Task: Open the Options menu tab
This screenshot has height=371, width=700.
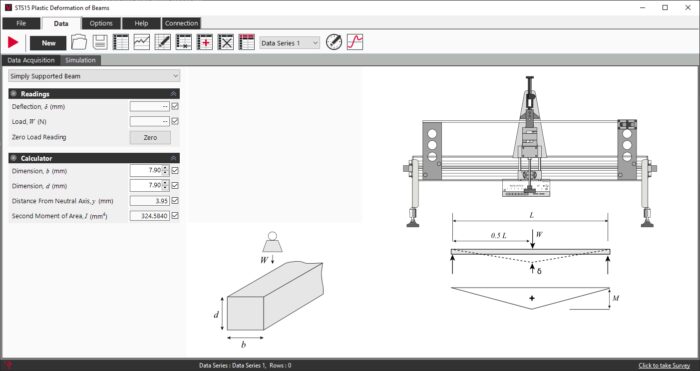Action: click(101, 23)
